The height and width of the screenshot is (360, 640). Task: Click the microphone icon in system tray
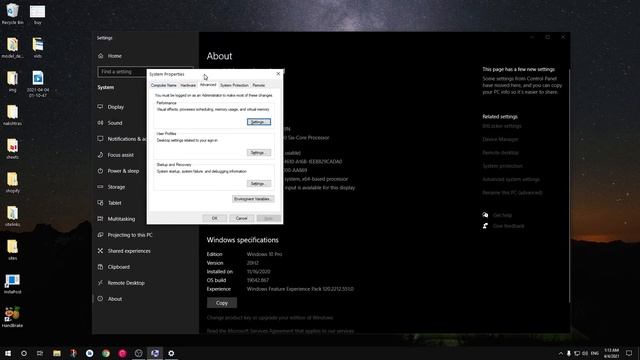click(x=569, y=353)
